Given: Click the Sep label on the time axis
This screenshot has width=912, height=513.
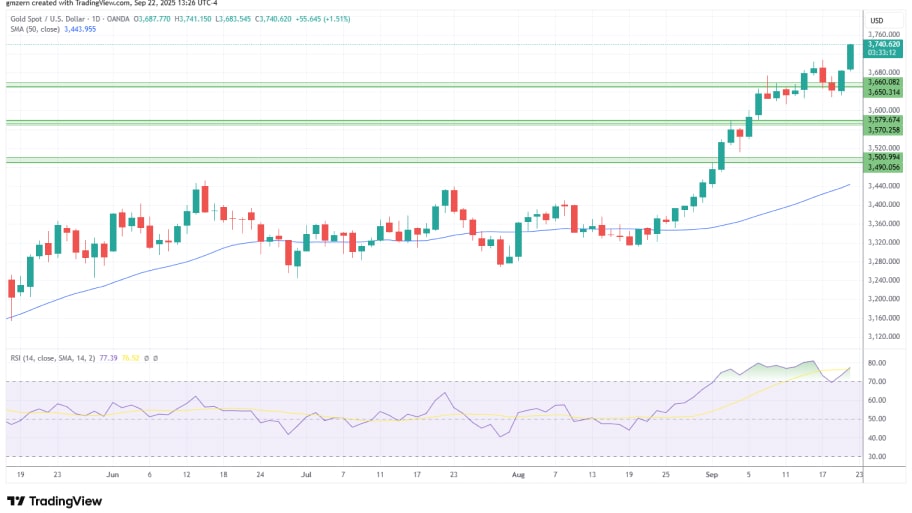Looking at the screenshot, I should [712, 477].
